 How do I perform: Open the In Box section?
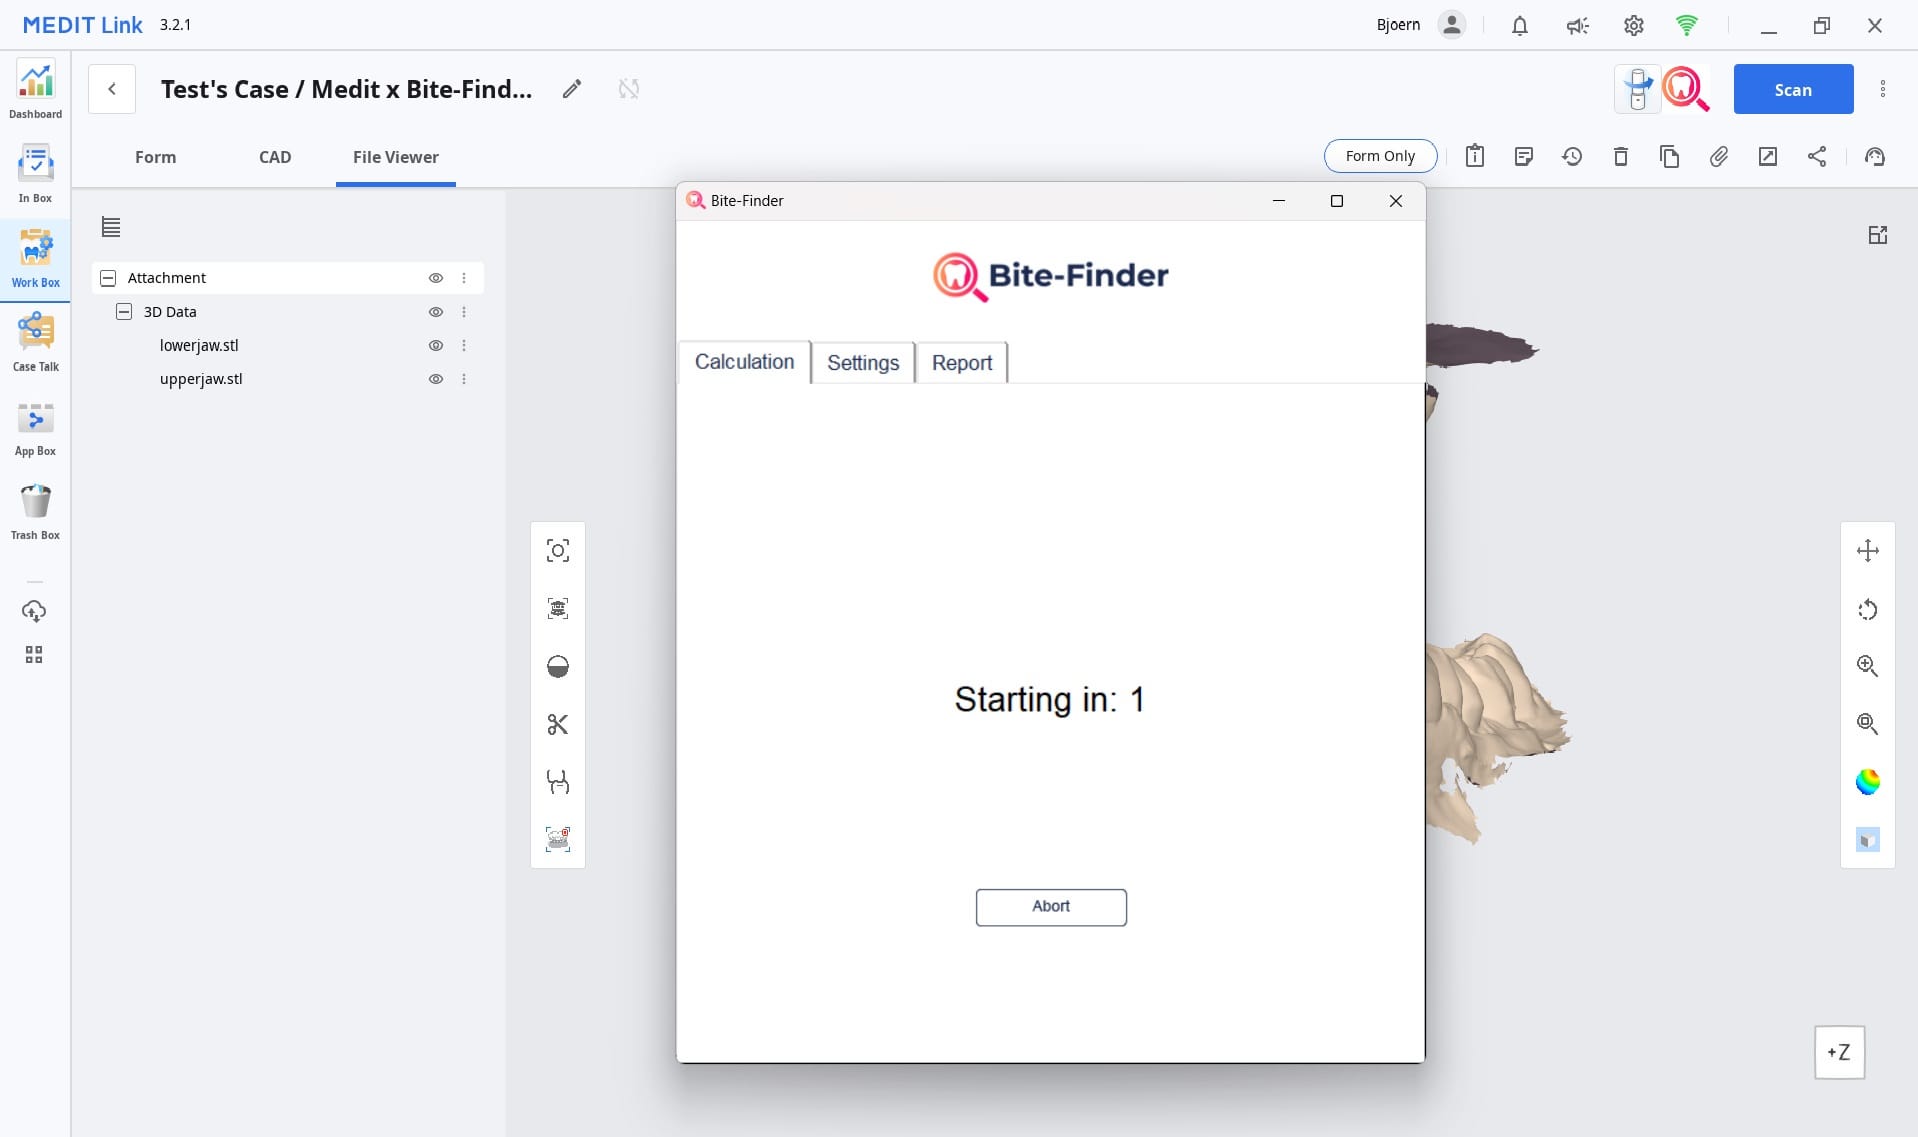point(35,174)
